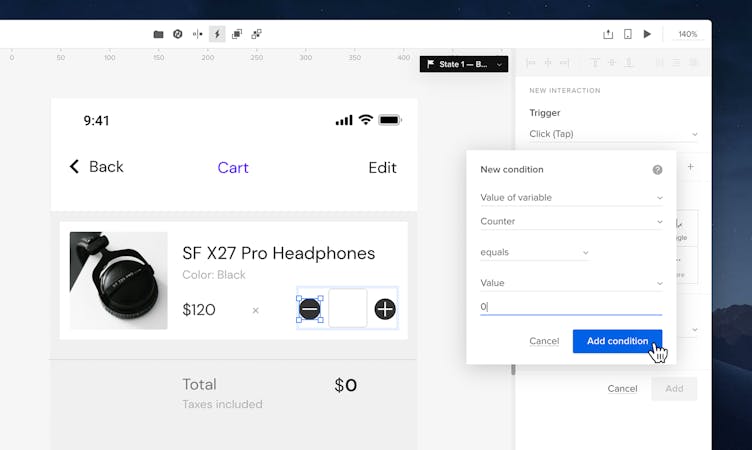Viewport: 752px width, 450px height.
Task: Open the Click (Tap) trigger dropdown
Action: [613, 134]
